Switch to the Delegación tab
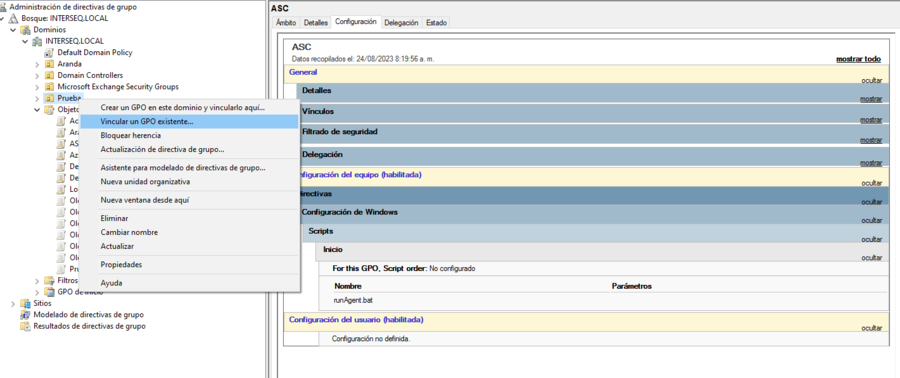The width and height of the screenshot is (900, 378). 401,23
